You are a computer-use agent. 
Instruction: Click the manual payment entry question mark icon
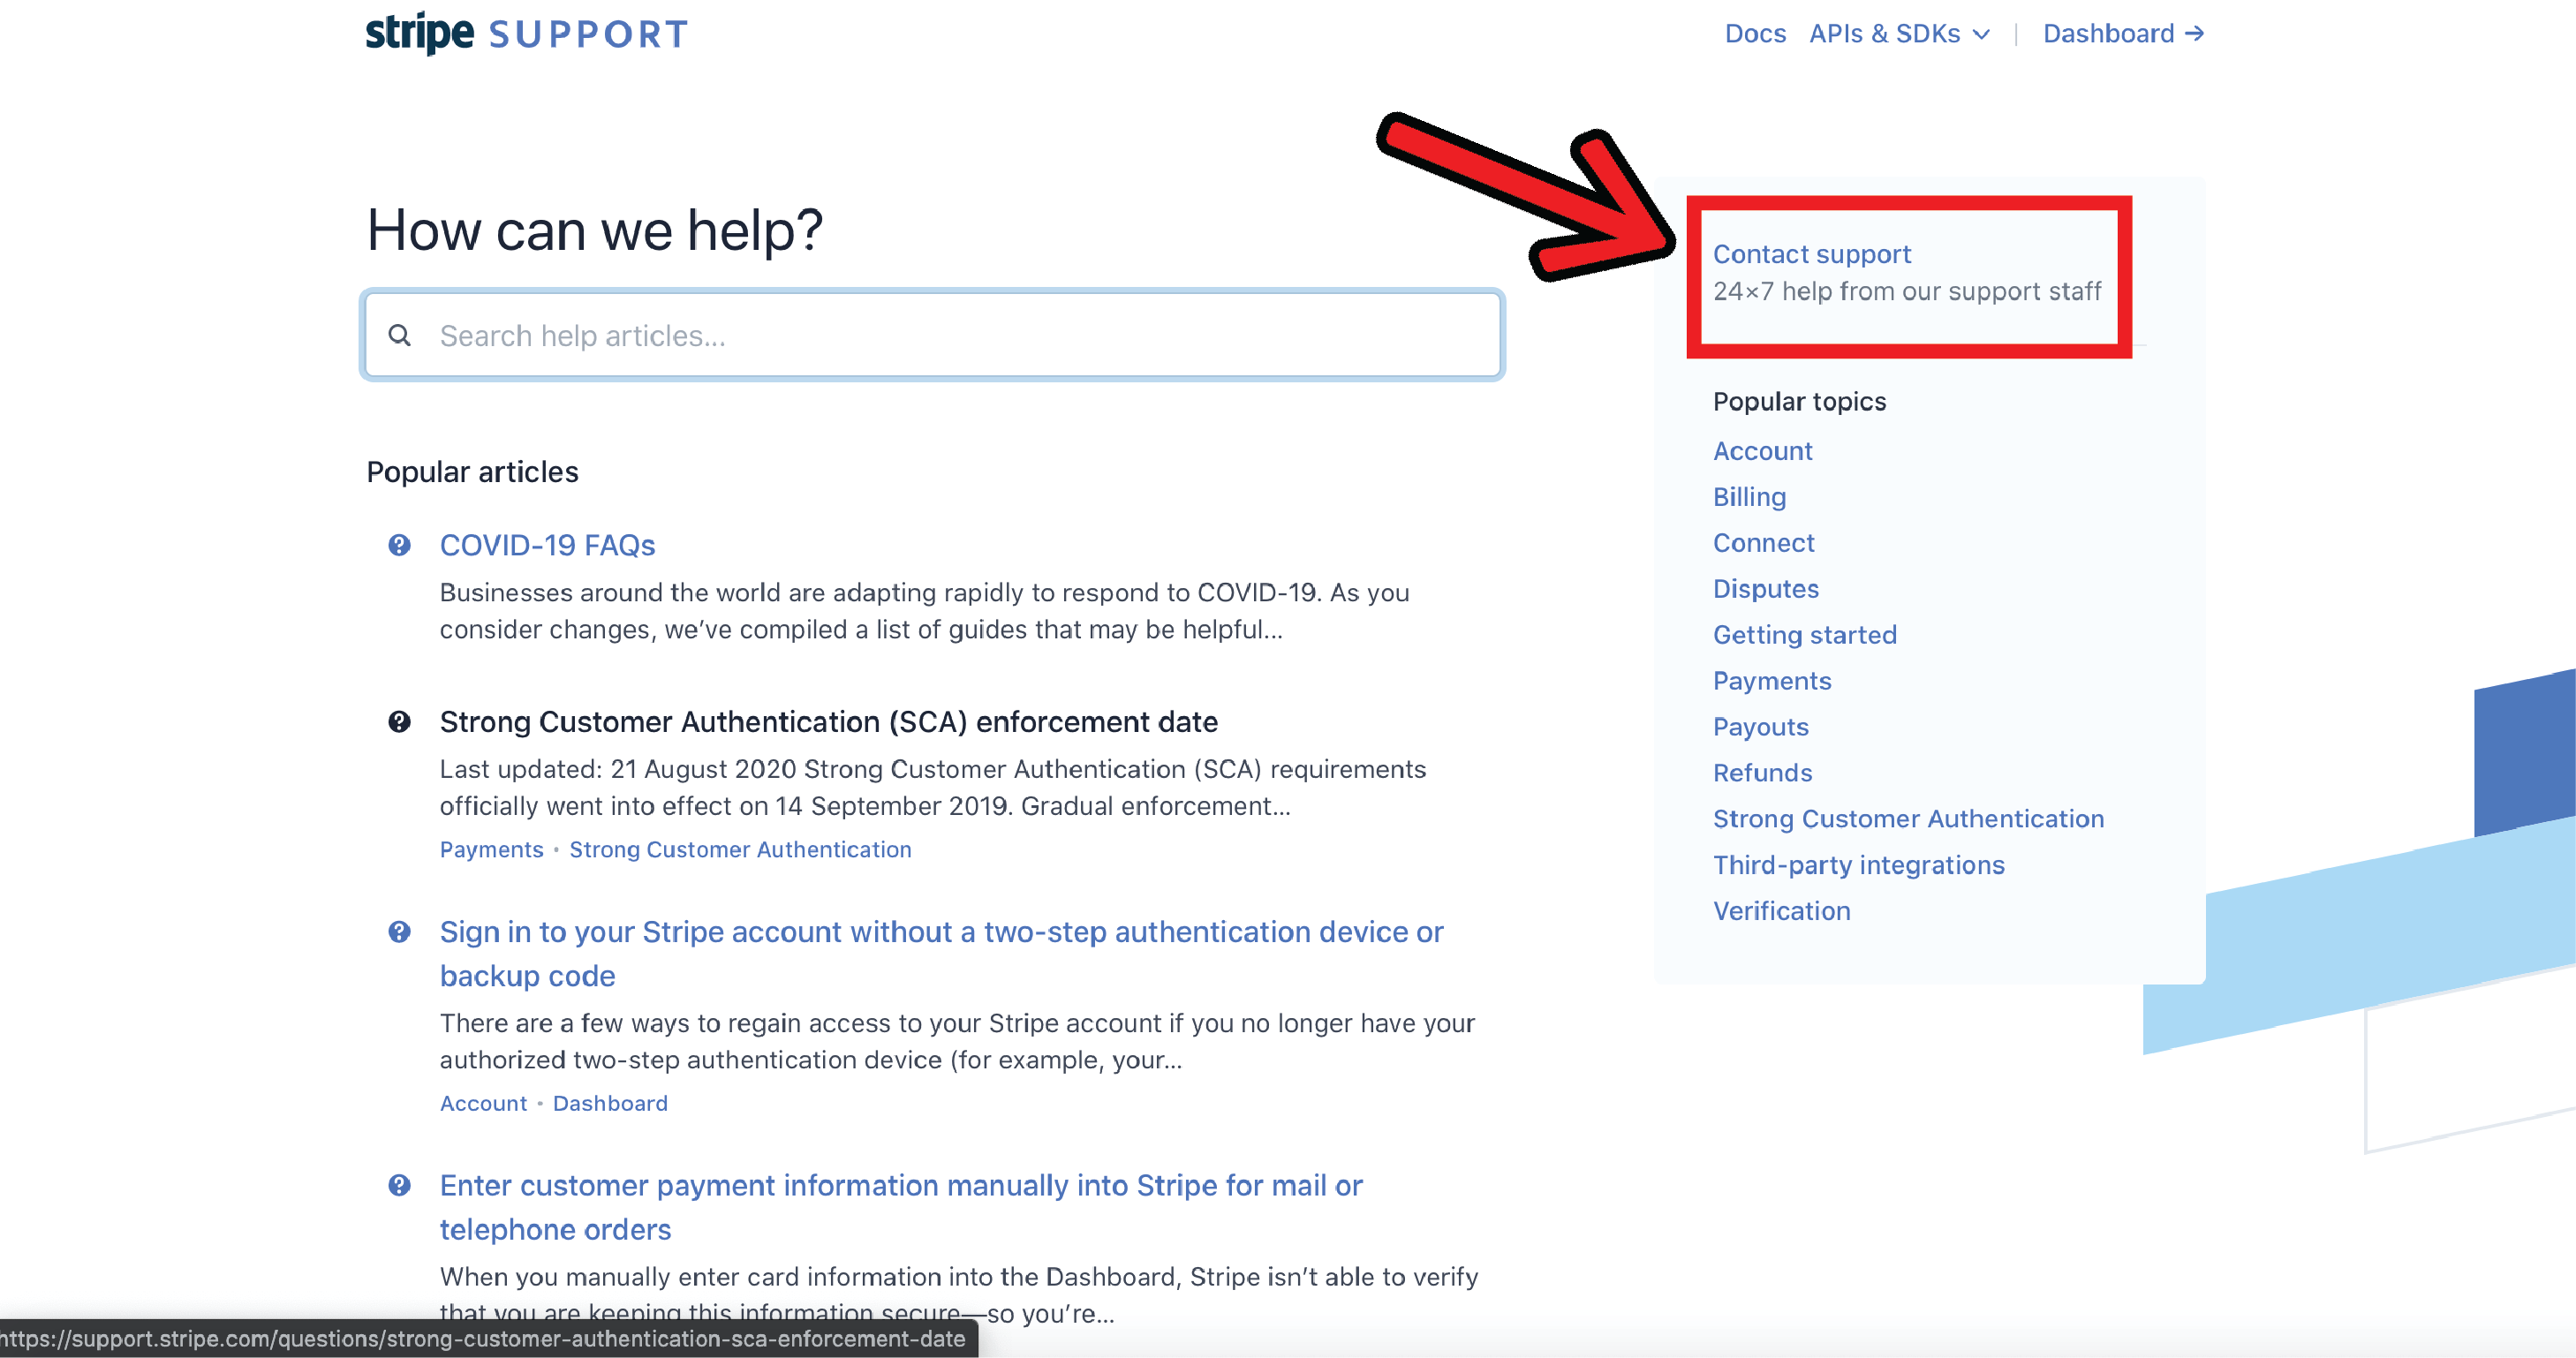tap(400, 1184)
